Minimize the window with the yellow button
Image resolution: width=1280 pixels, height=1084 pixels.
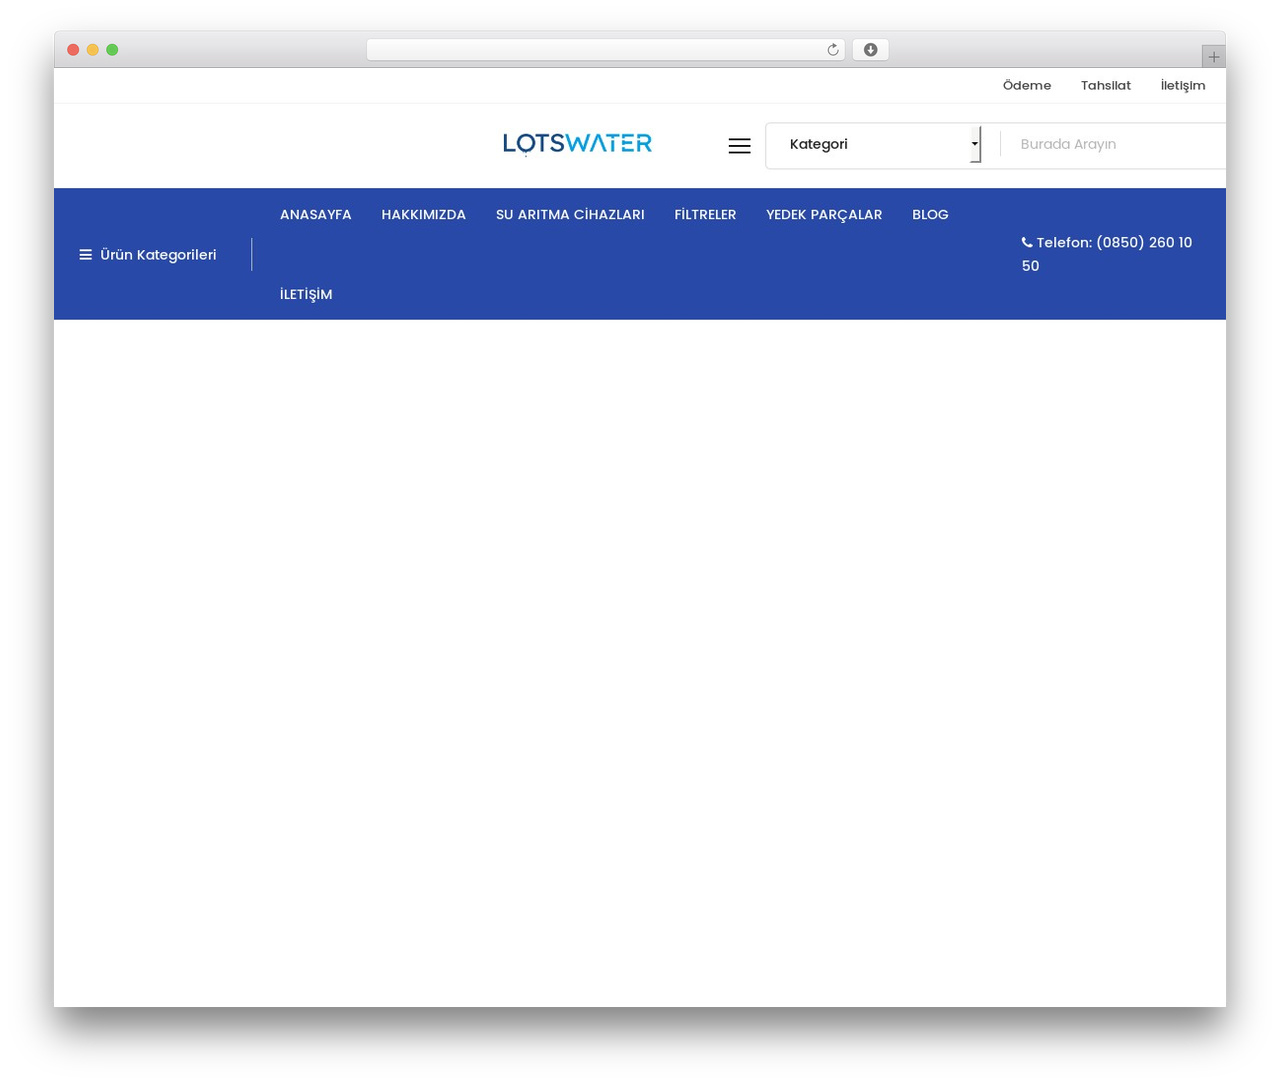pyautogui.click(x=93, y=50)
